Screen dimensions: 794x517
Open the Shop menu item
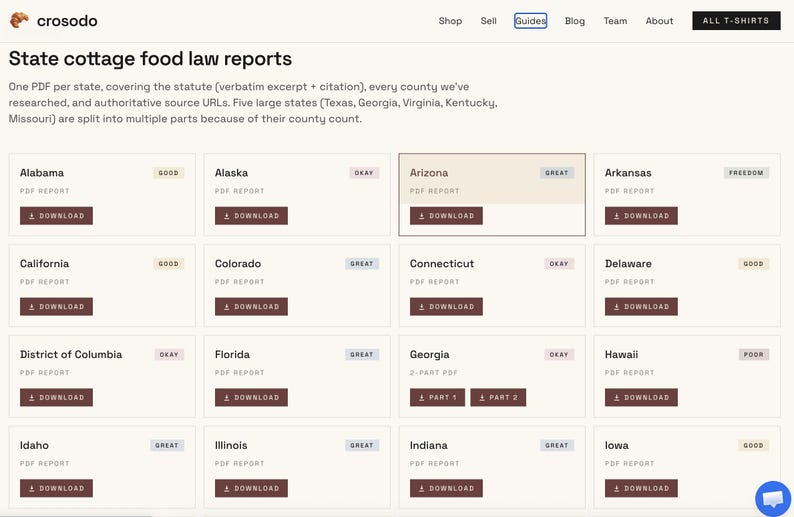(450, 21)
